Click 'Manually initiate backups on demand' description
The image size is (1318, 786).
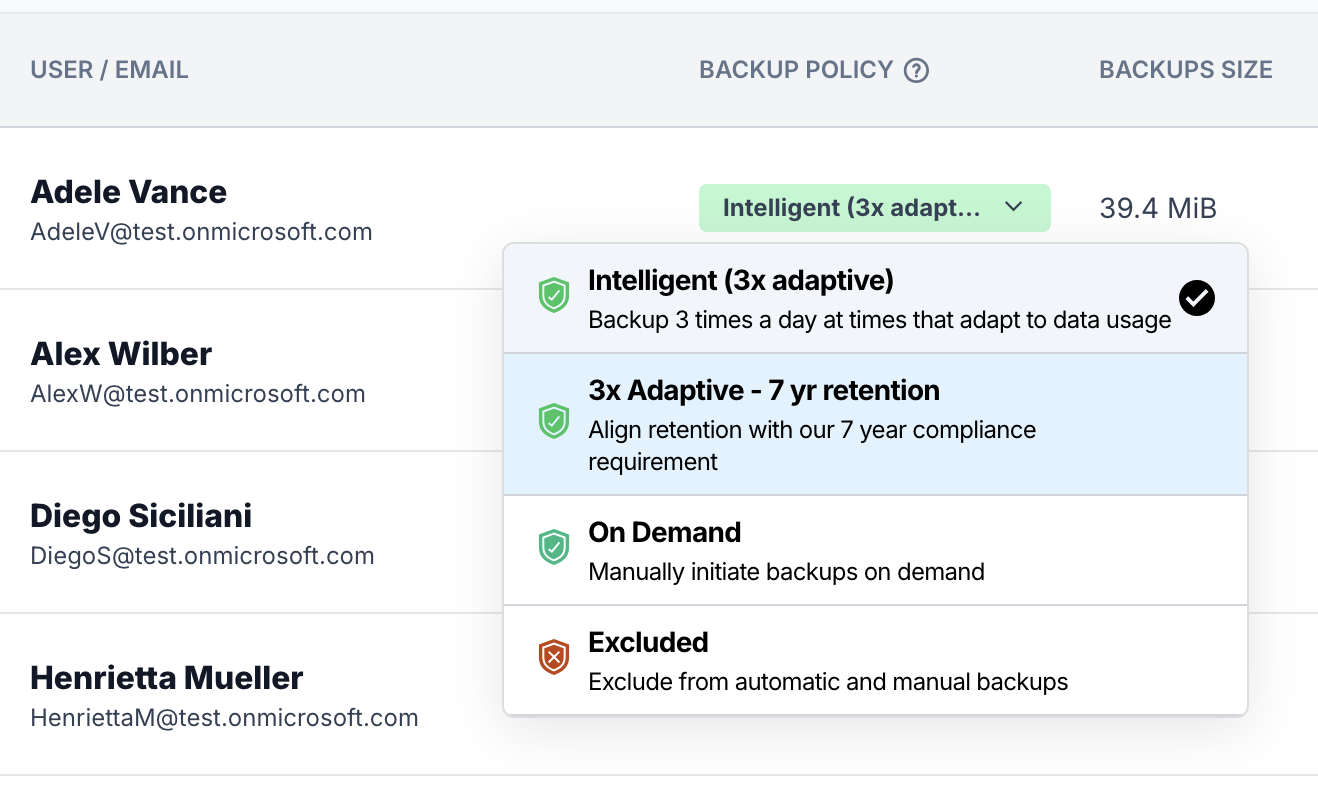pos(786,572)
